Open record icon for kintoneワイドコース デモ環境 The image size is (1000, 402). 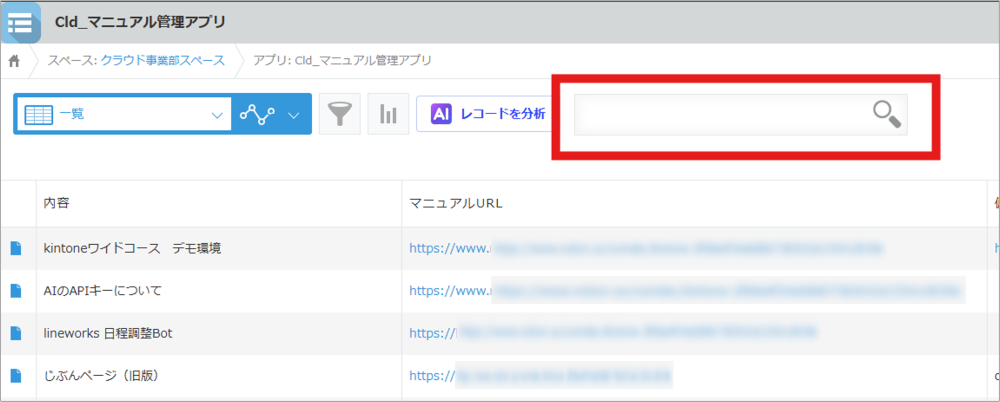pos(16,249)
